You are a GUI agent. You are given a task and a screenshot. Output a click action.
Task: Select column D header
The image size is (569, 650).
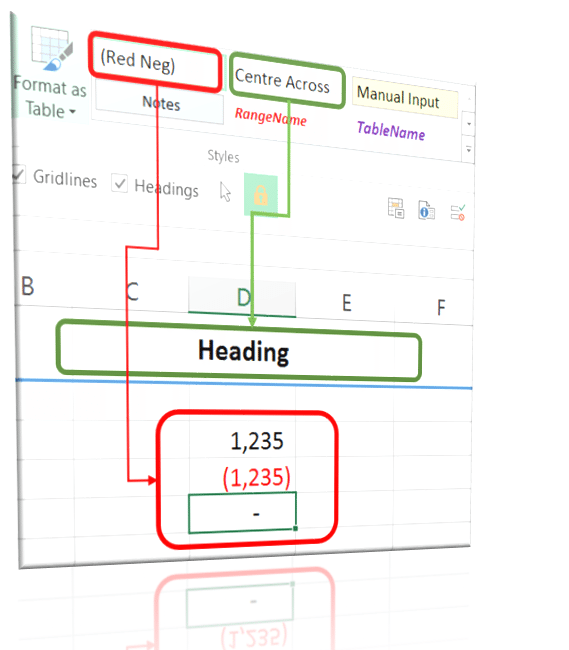point(242,297)
